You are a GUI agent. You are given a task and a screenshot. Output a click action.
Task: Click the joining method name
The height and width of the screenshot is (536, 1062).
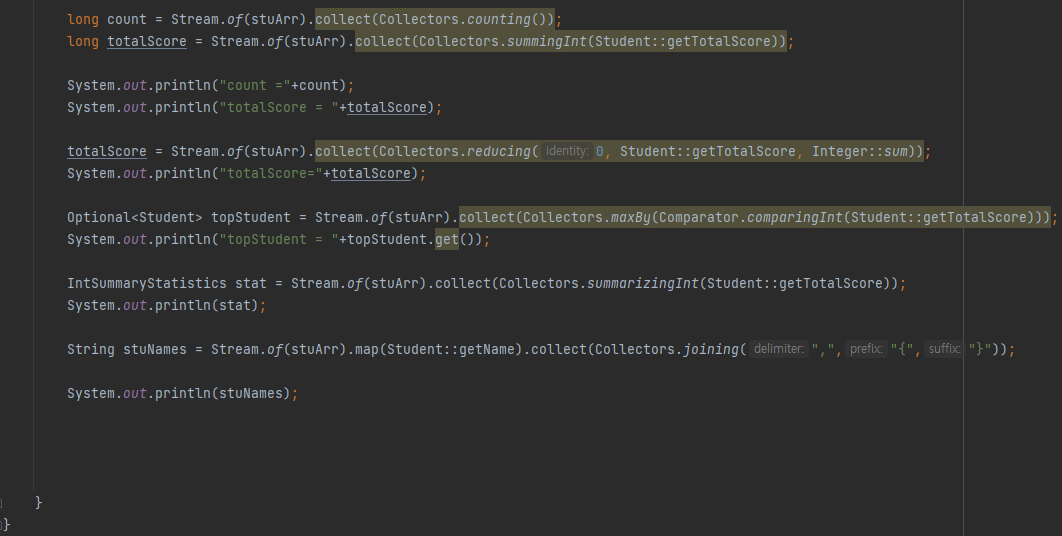pos(710,350)
